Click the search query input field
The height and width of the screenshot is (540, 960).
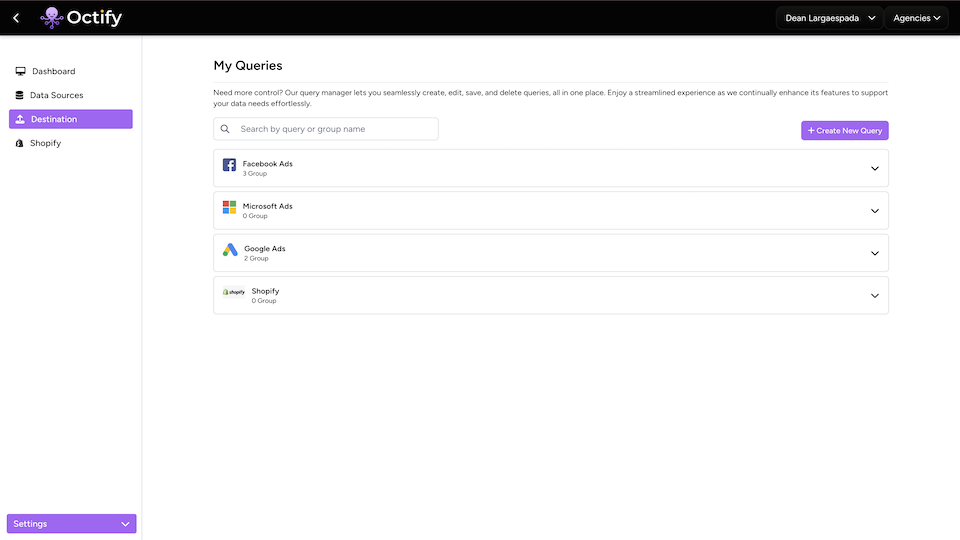326,129
